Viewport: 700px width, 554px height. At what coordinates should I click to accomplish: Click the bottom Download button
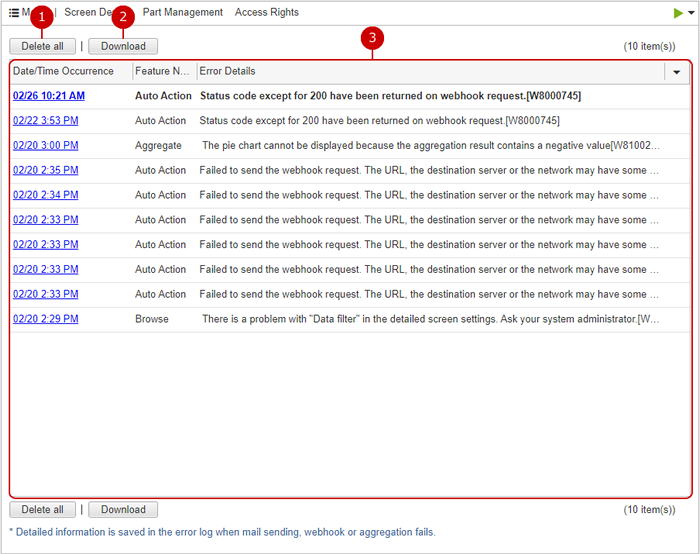coord(123,509)
